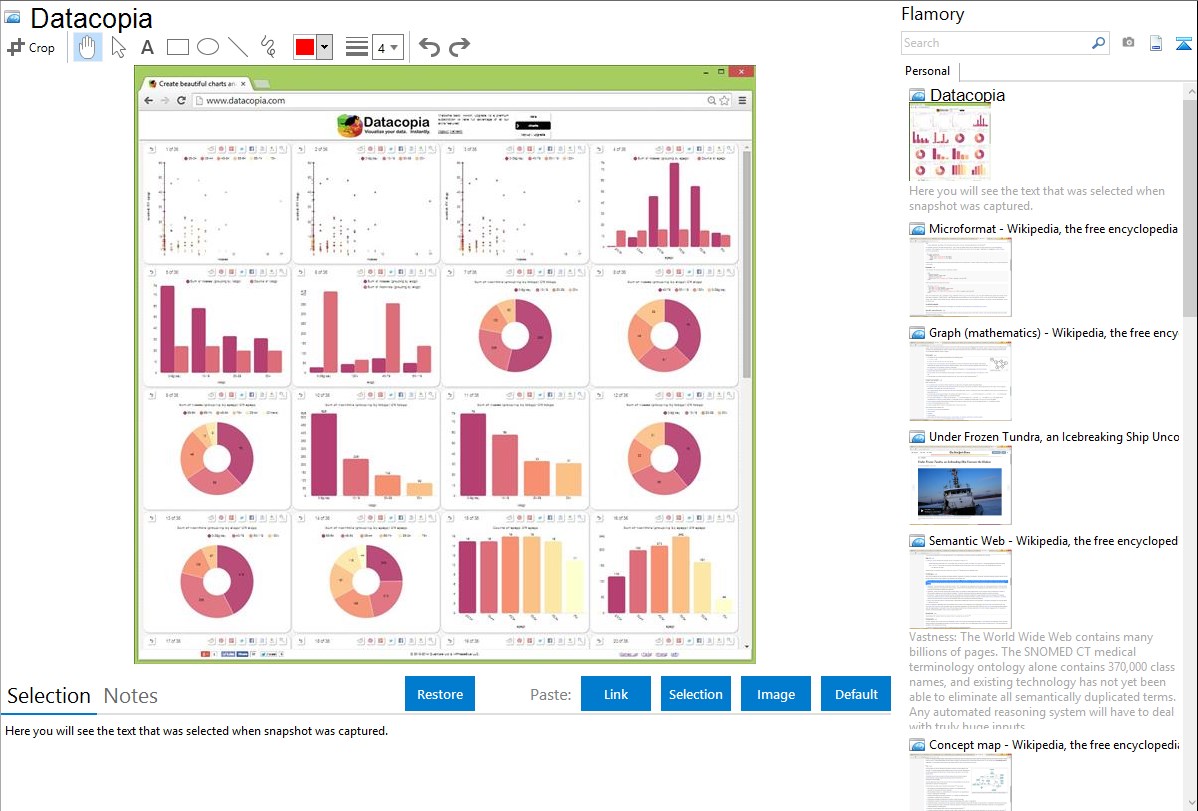
Task: Click the browser reload icon in screenshot
Action: 181,100
